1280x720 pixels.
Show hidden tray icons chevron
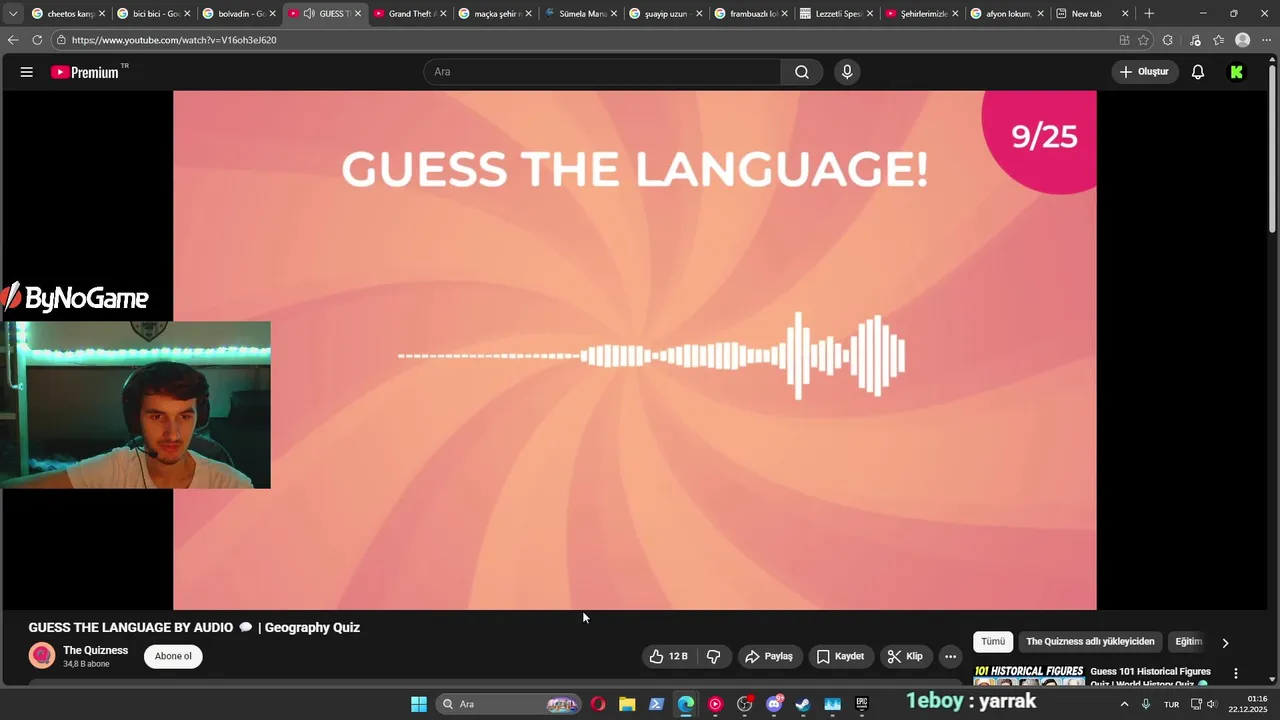tap(1124, 704)
